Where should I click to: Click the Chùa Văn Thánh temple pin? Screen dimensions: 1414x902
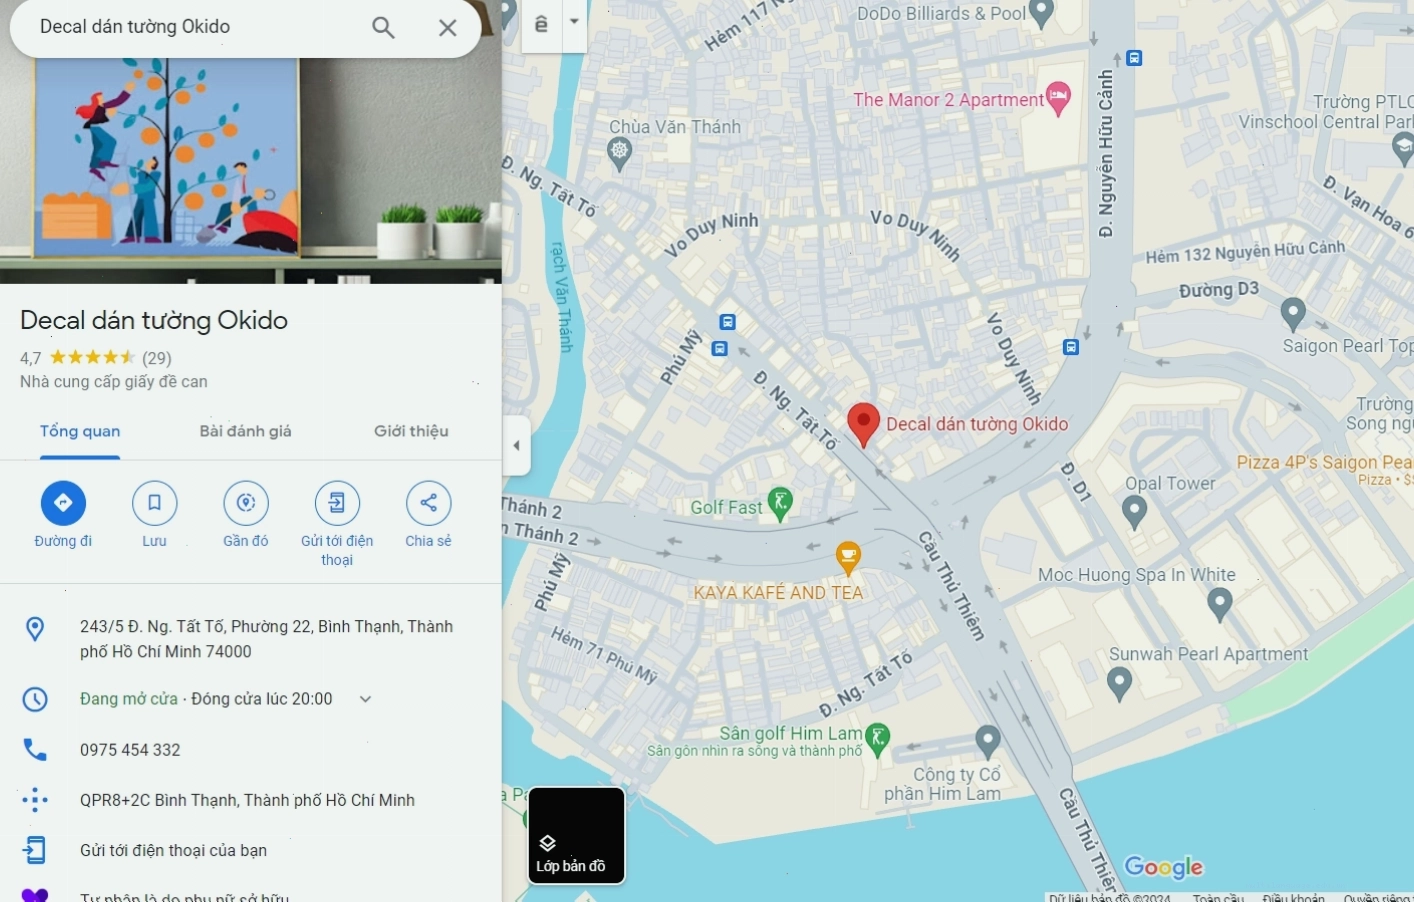click(x=620, y=153)
